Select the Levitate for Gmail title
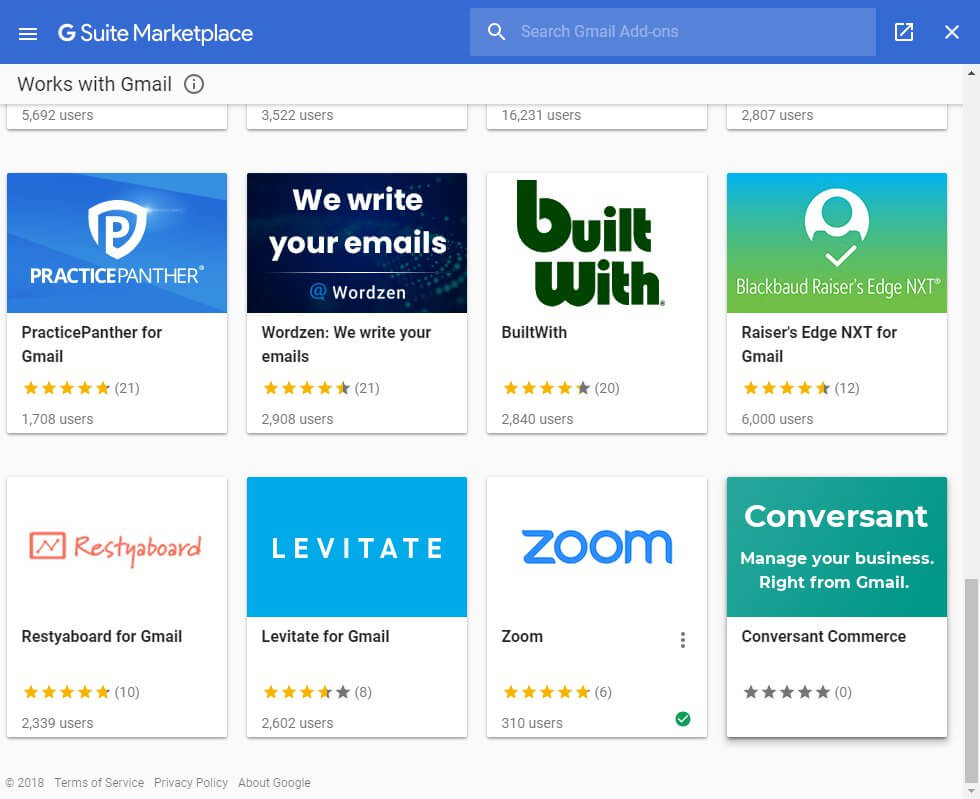980x799 pixels. (x=325, y=636)
